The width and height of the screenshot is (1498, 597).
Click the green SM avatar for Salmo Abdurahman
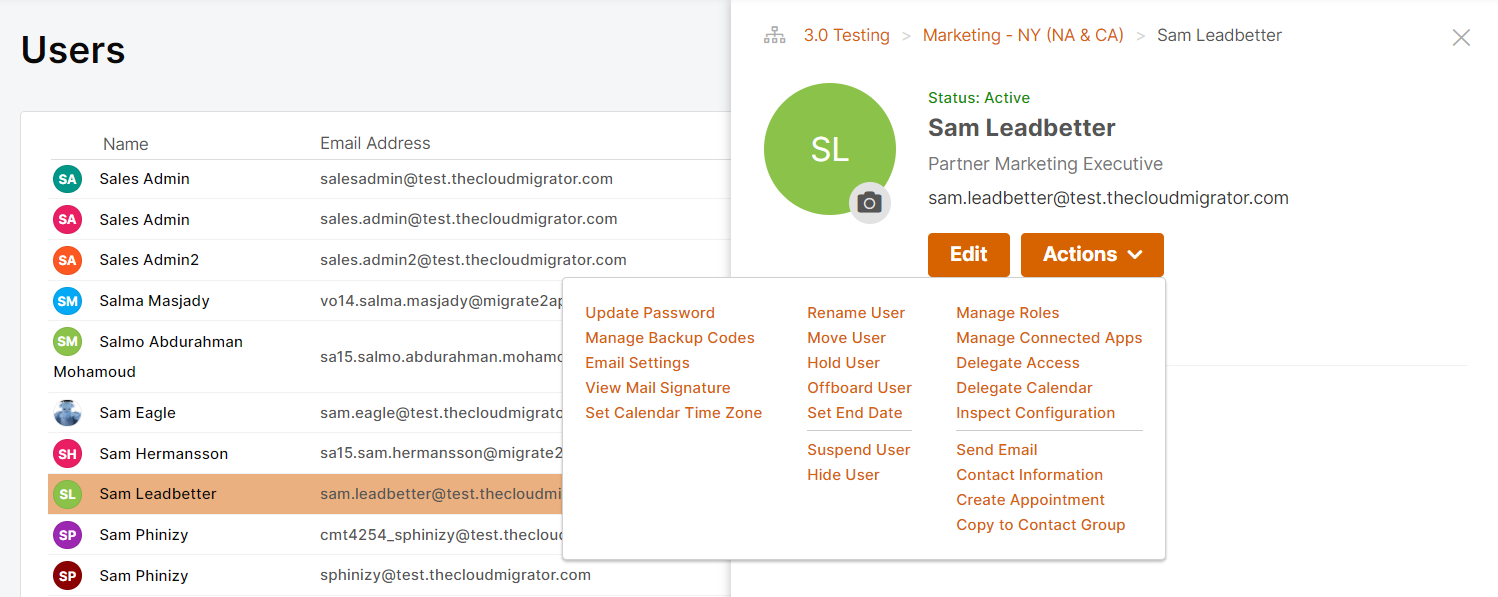pos(67,341)
